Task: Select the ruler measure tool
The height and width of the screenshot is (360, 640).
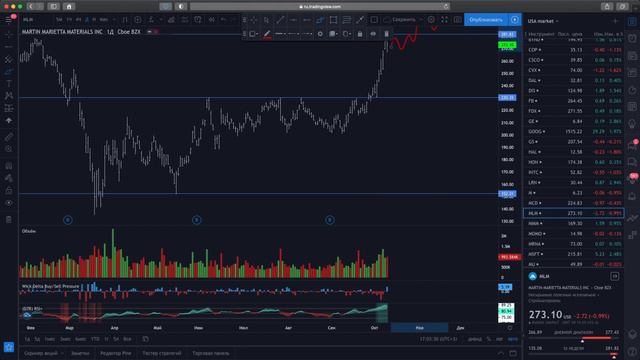Action: tap(9, 137)
